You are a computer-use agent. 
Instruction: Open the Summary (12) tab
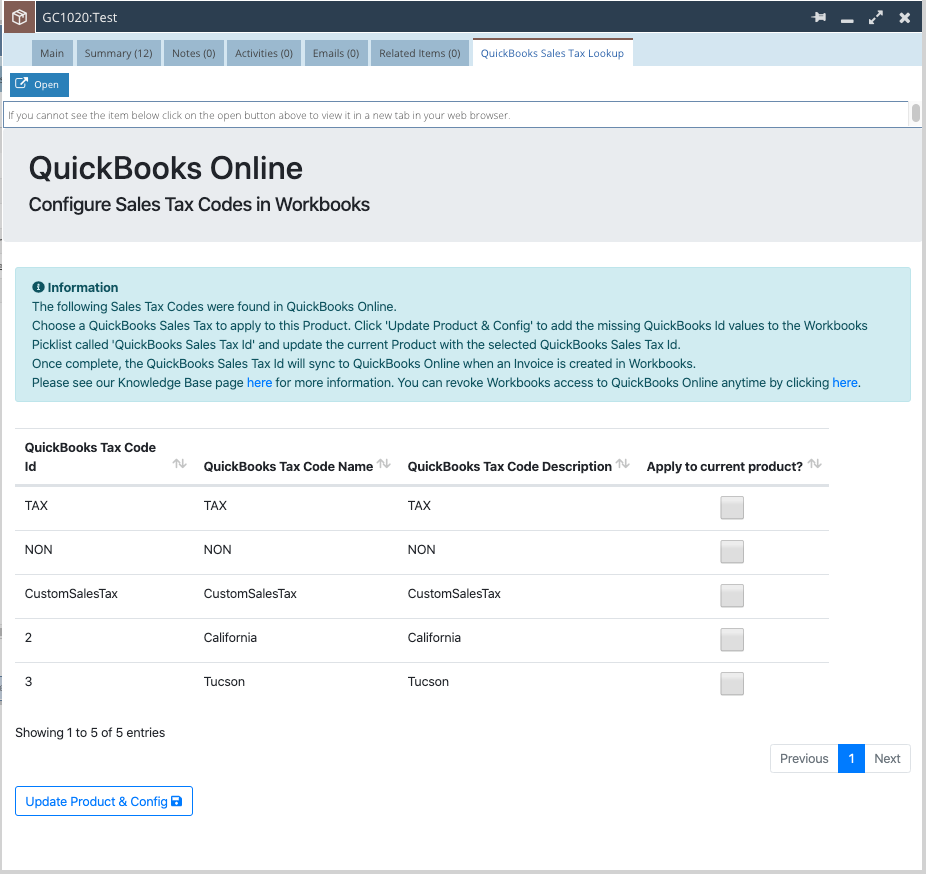[x=119, y=53]
